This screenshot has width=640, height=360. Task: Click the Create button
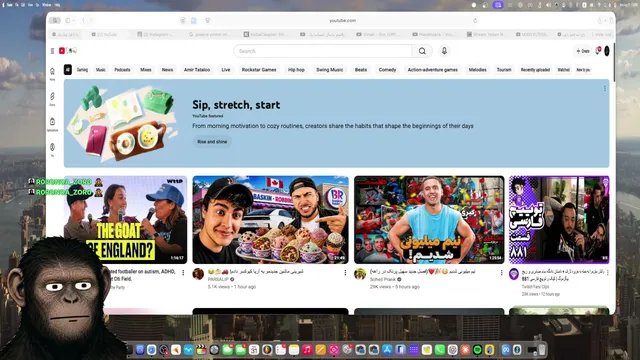(x=583, y=51)
